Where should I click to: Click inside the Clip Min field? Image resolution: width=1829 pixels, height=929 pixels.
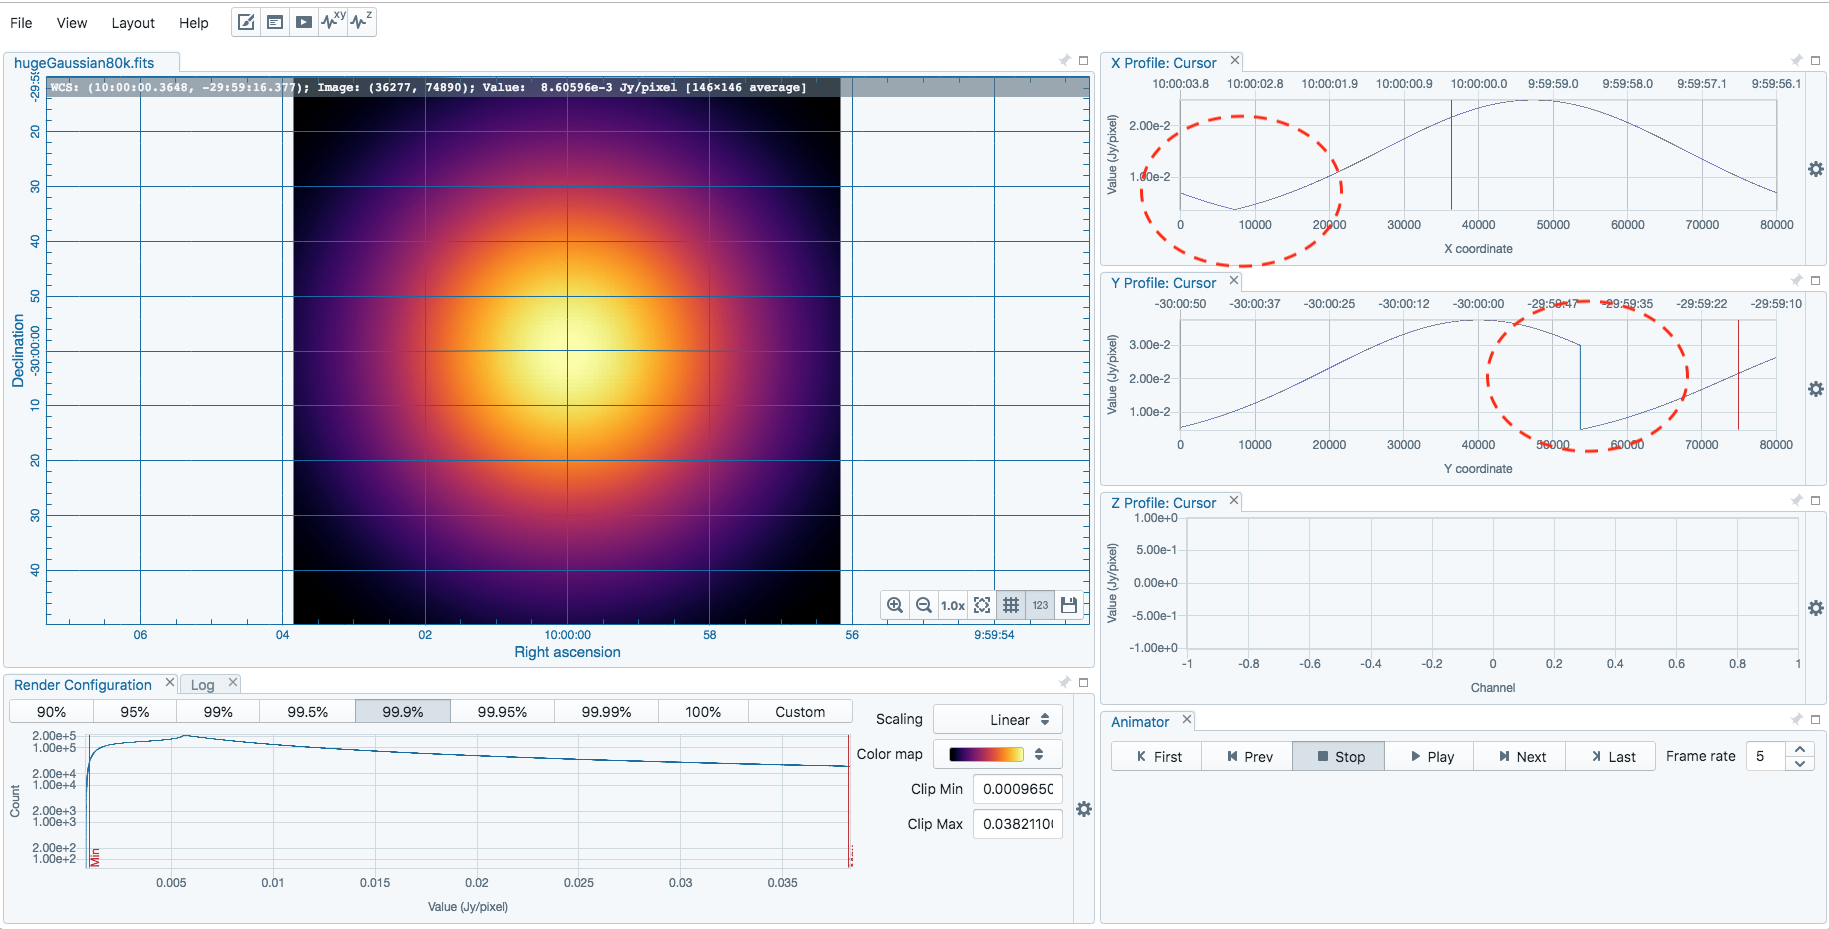(1017, 789)
